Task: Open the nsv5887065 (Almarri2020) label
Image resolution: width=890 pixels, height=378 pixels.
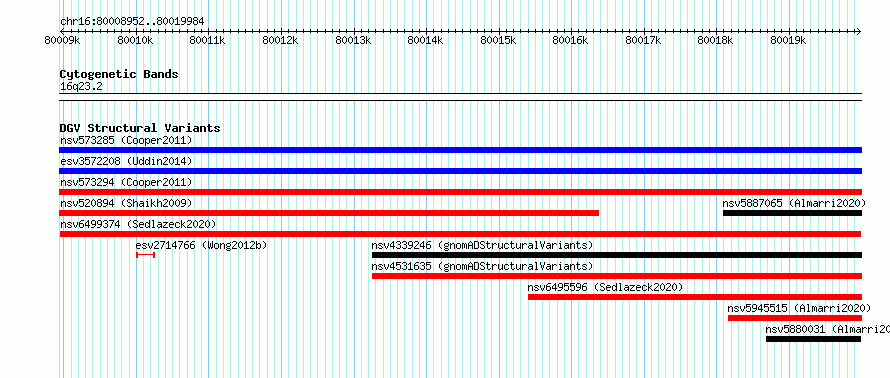Action: click(x=794, y=203)
